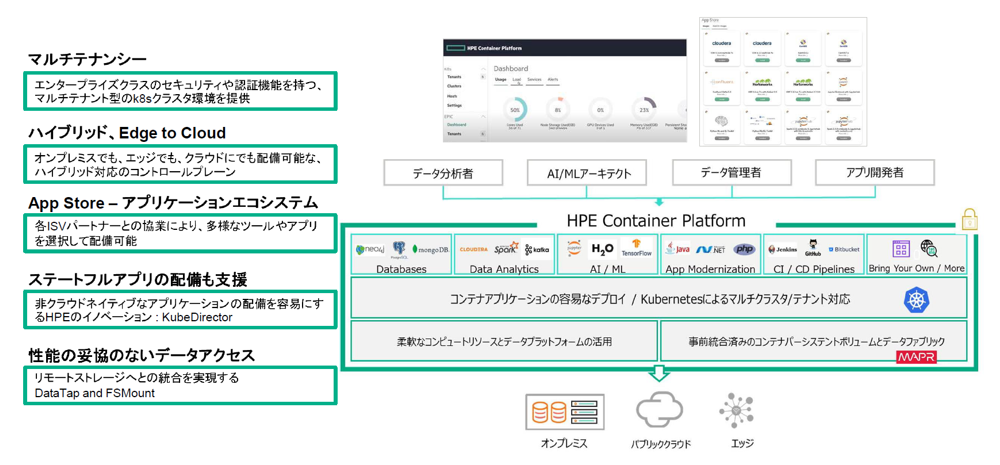Select Clusters in the dashboard sidebar
The width and height of the screenshot is (1000, 465).
click(x=455, y=85)
